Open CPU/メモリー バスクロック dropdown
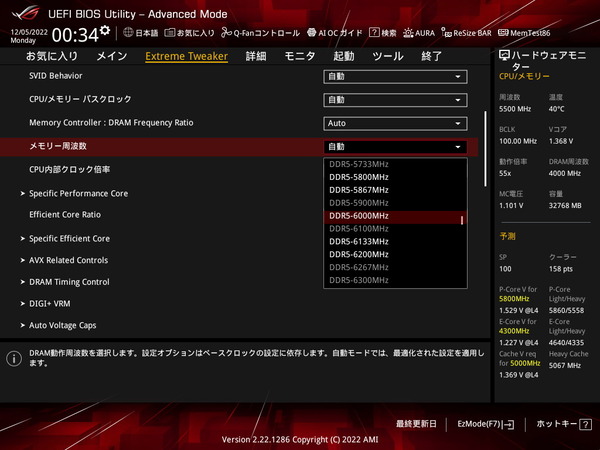The width and height of the screenshot is (600, 450). coord(395,100)
